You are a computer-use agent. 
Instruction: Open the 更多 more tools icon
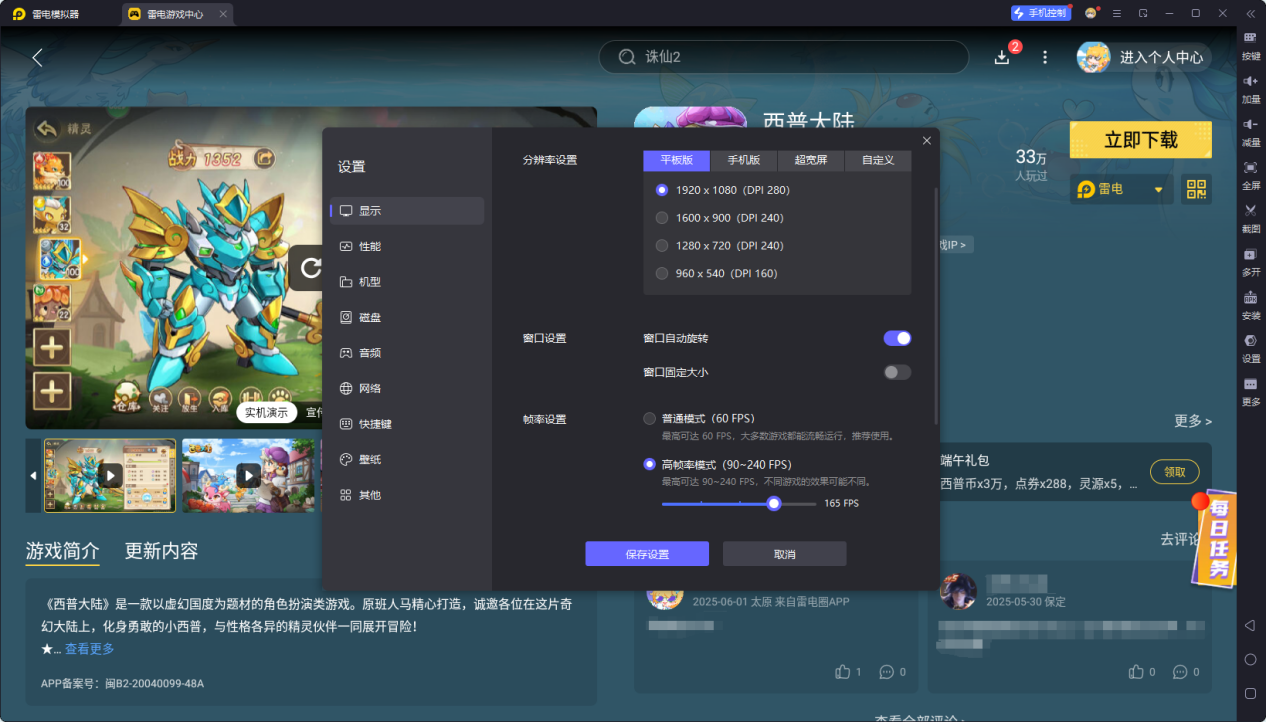coord(1250,384)
